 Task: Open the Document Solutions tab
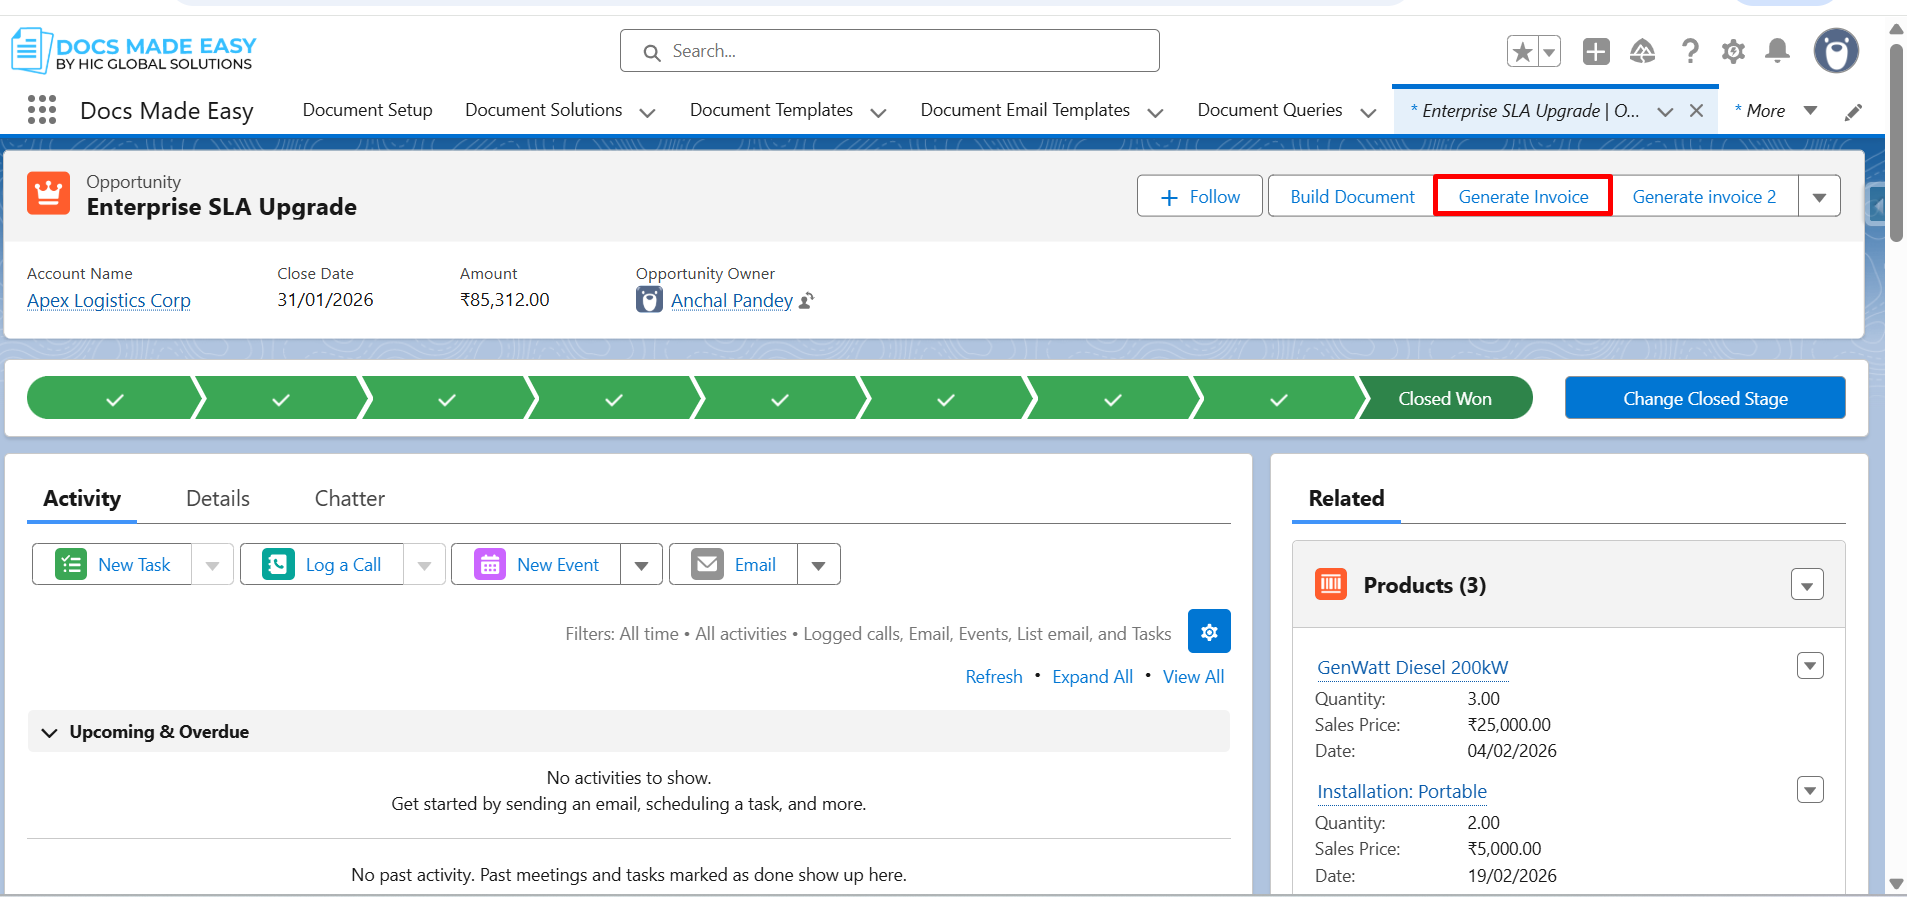[544, 110]
